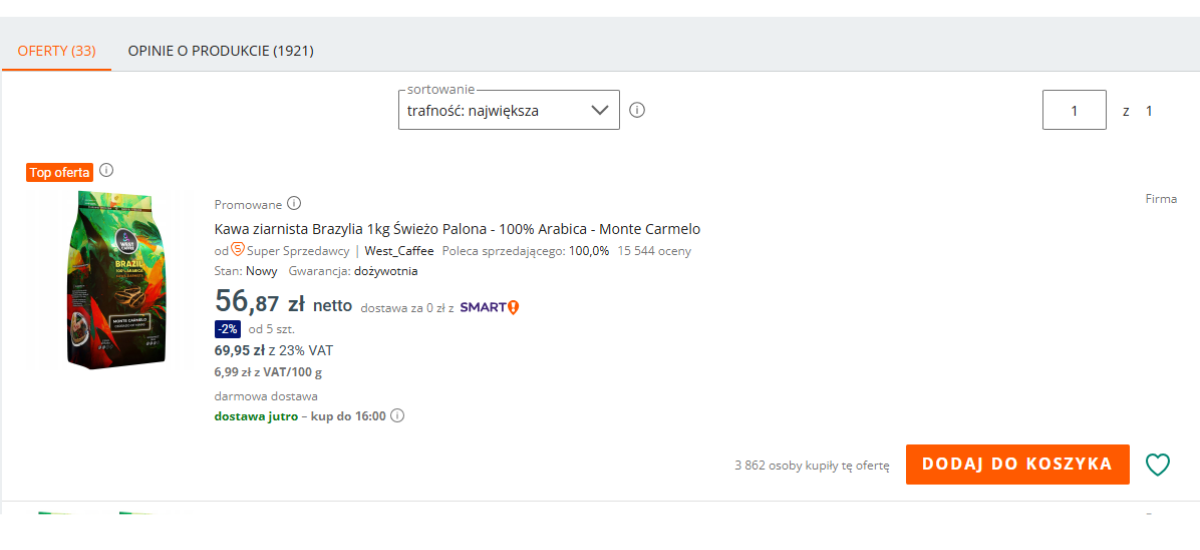Click 'Poleca sprzedającego: 100,0%' text
The width and height of the screenshot is (1200, 550).
pyautogui.click(x=525, y=251)
